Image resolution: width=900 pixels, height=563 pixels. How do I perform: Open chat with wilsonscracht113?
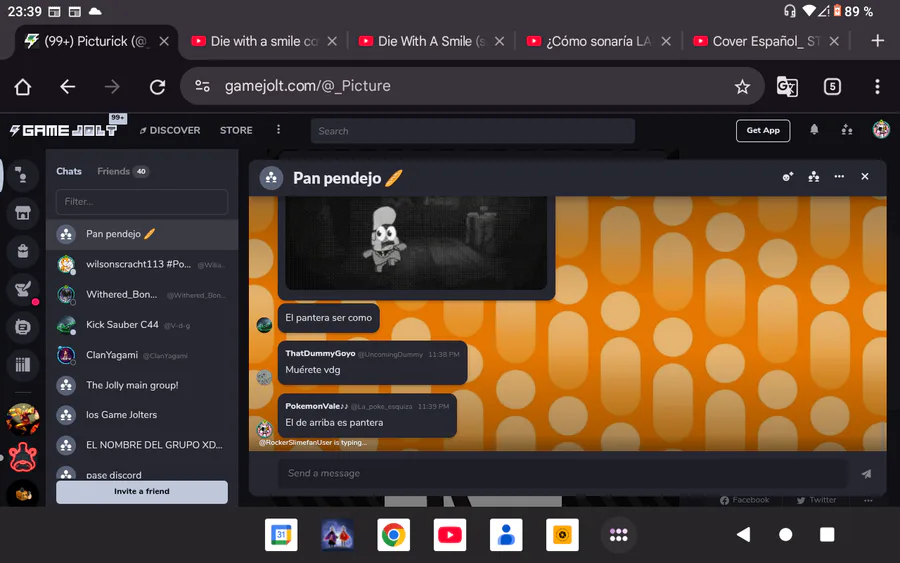tap(142, 264)
